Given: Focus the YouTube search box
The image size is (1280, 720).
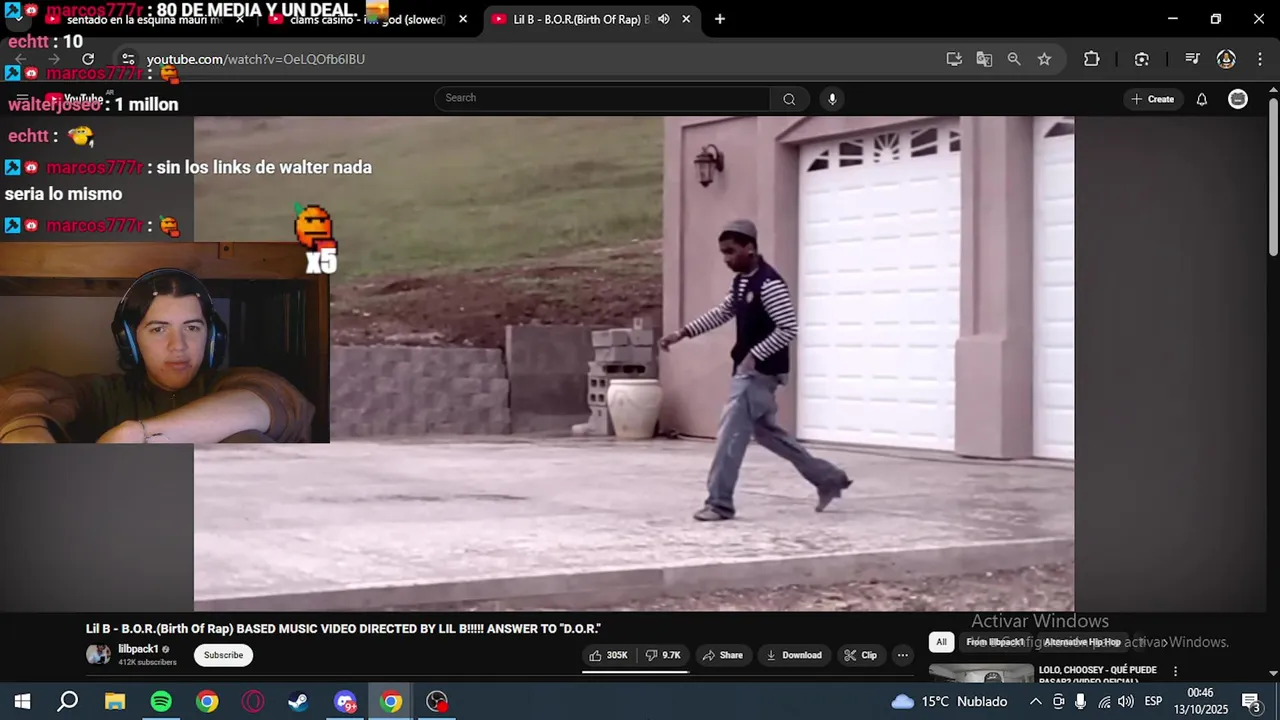Looking at the screenshot, I should [602, 98].
